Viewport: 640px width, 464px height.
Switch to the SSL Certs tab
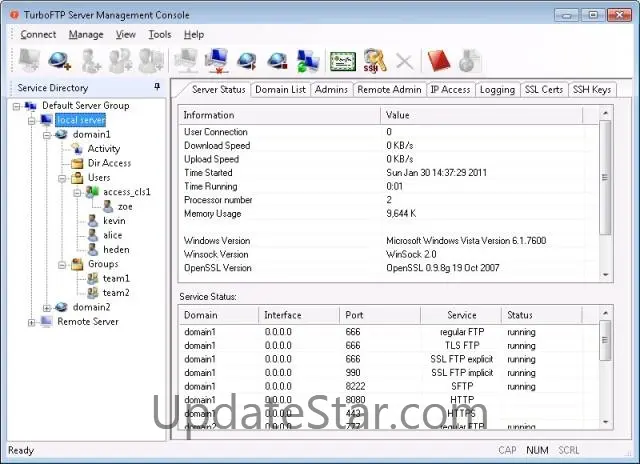pyautogui.click(x=543, y=90)
